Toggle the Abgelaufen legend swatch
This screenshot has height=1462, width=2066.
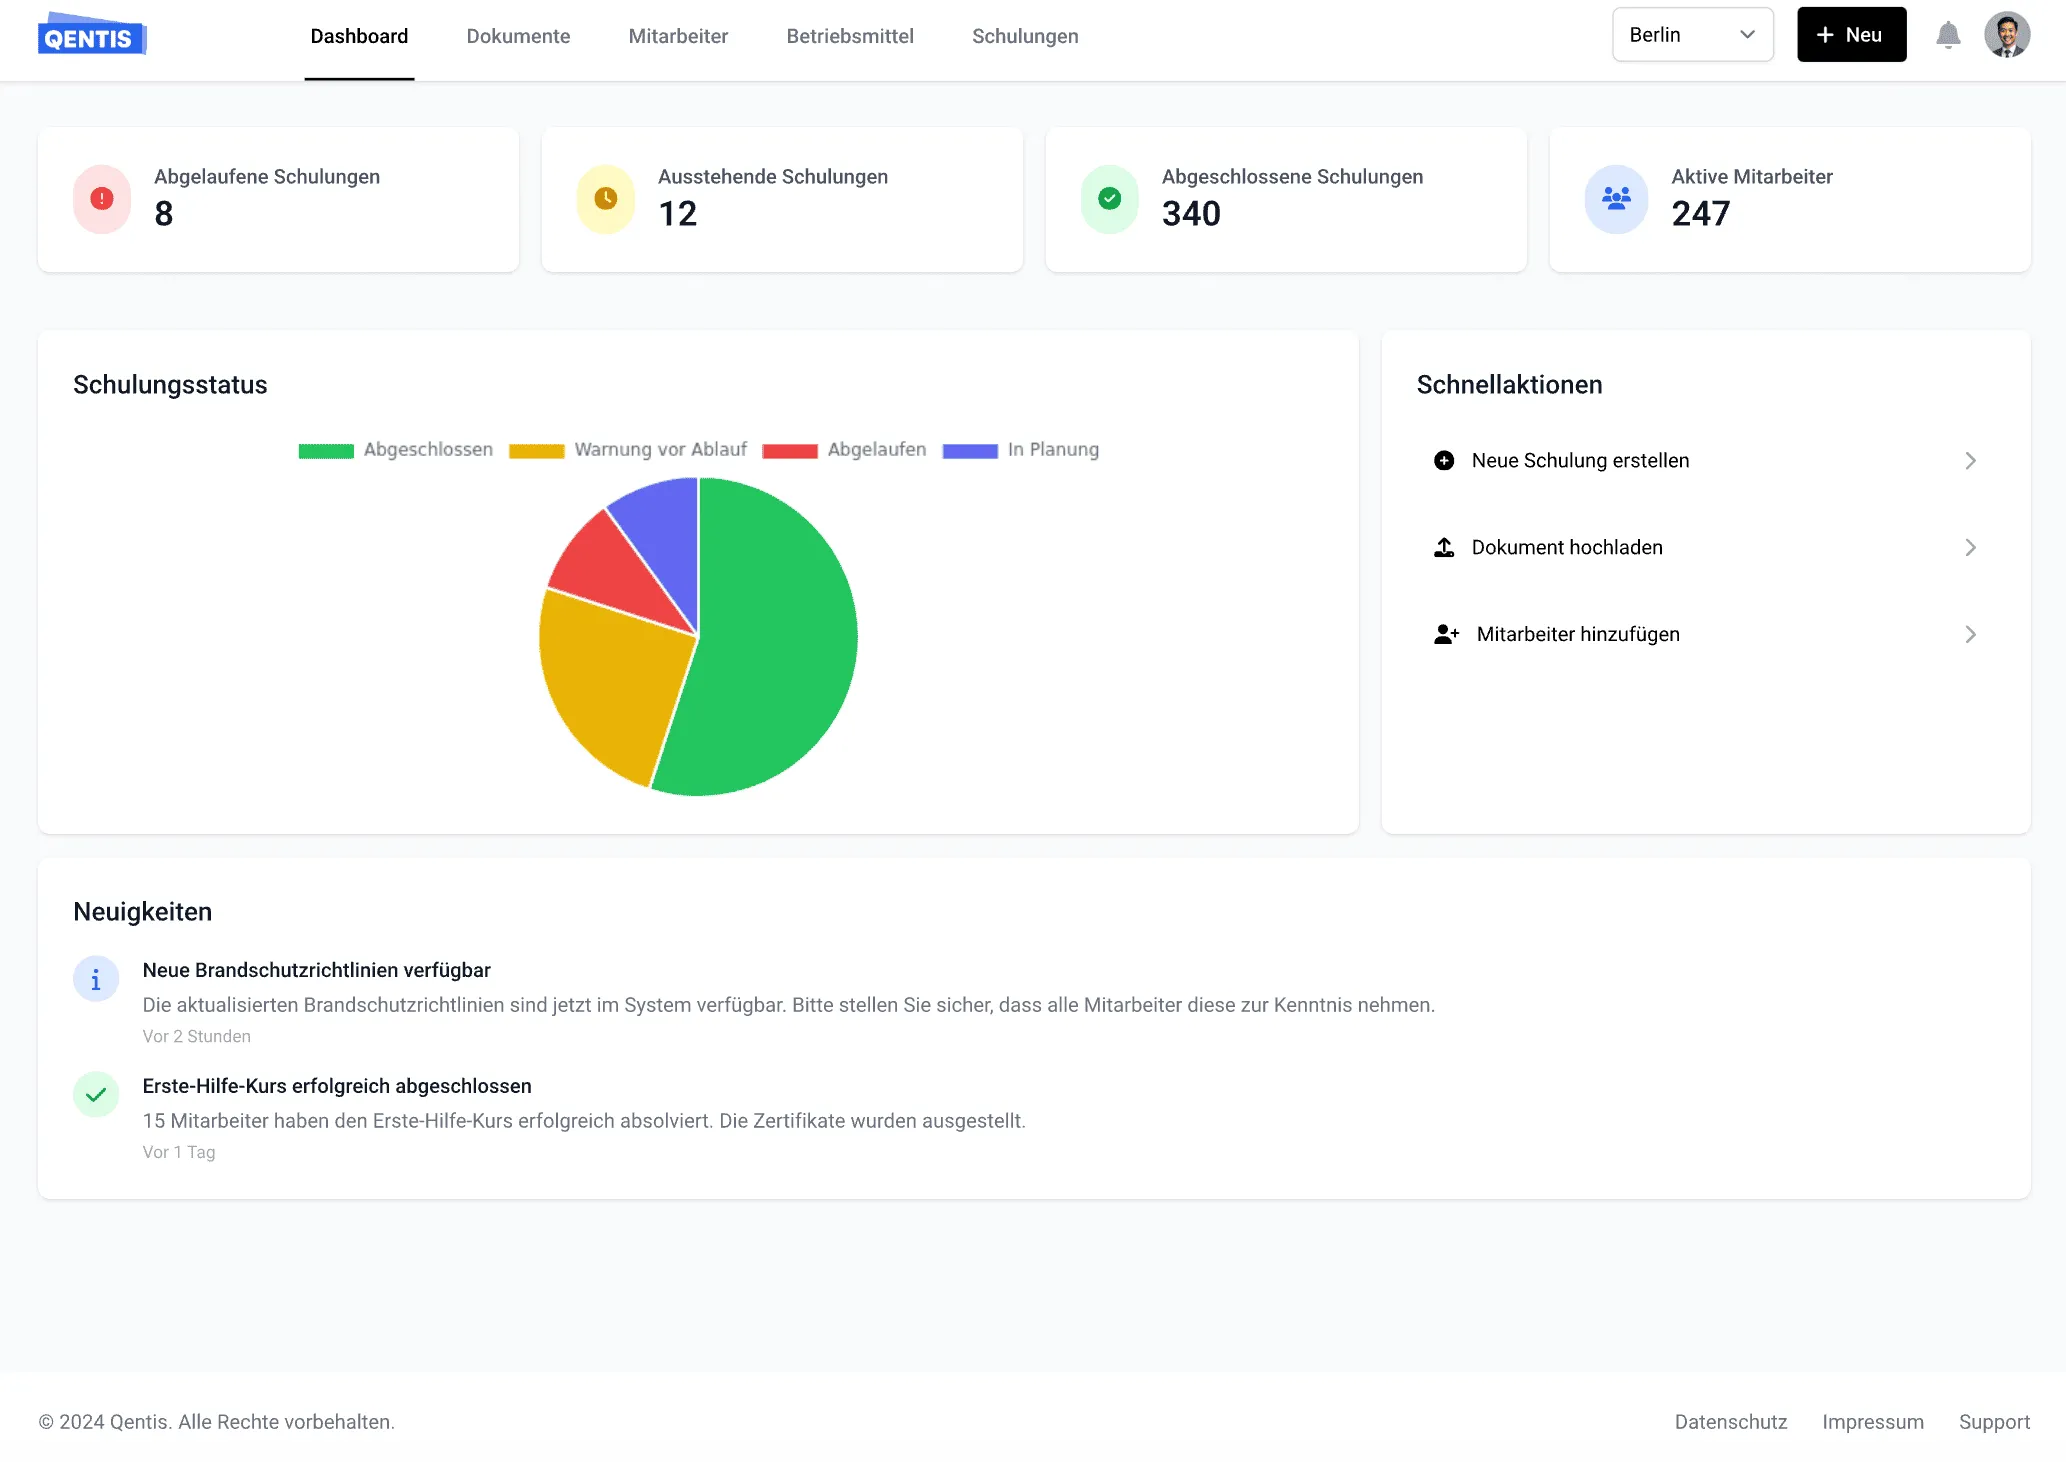790,451
